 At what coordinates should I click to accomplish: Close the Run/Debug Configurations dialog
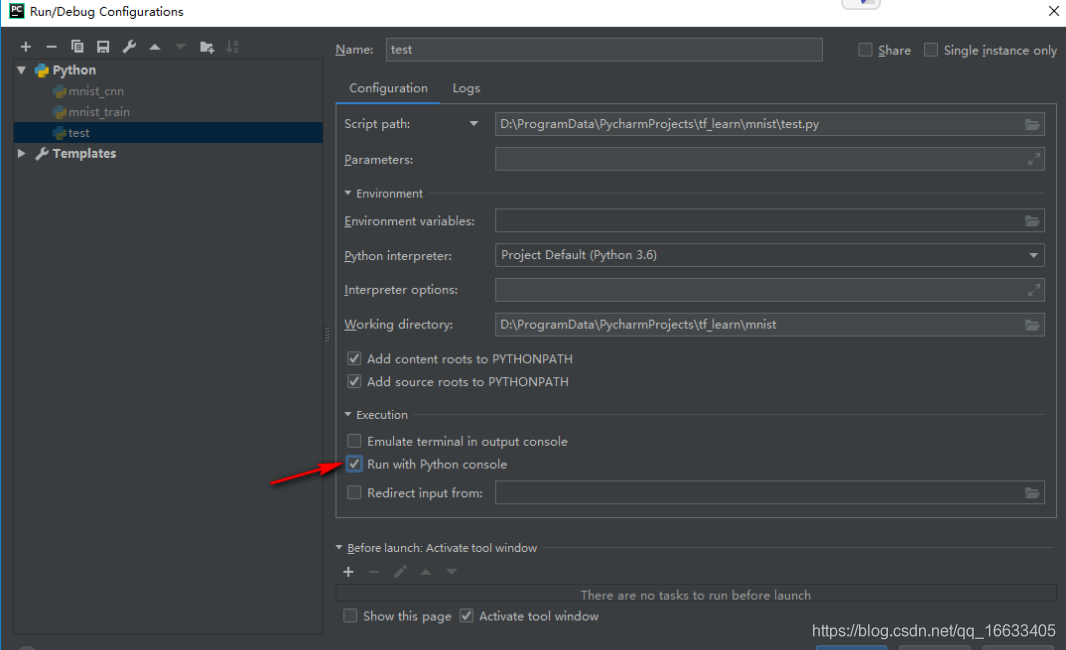tap(1054, 10)
